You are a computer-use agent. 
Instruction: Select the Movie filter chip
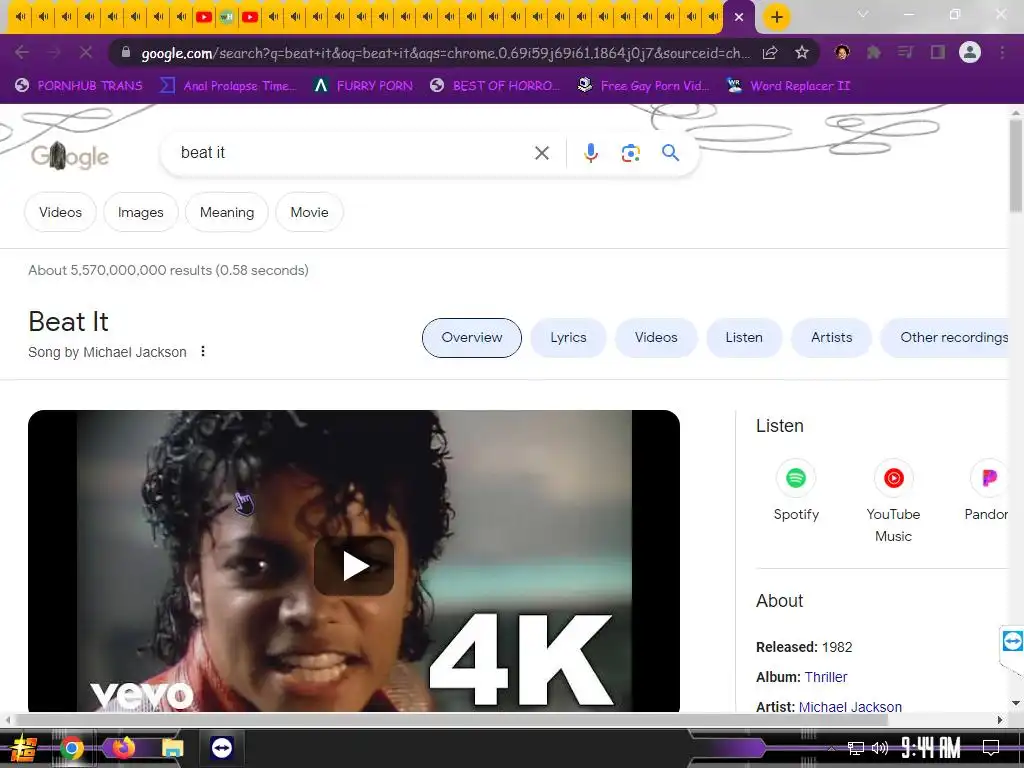310,212
